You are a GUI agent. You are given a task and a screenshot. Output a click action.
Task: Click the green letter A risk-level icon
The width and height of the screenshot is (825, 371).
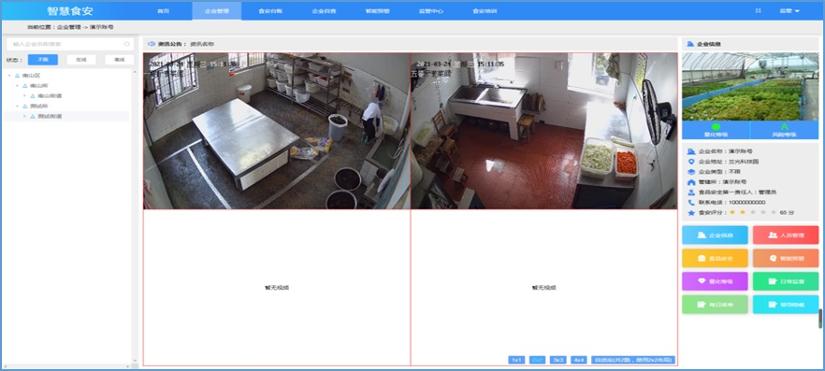784,127
